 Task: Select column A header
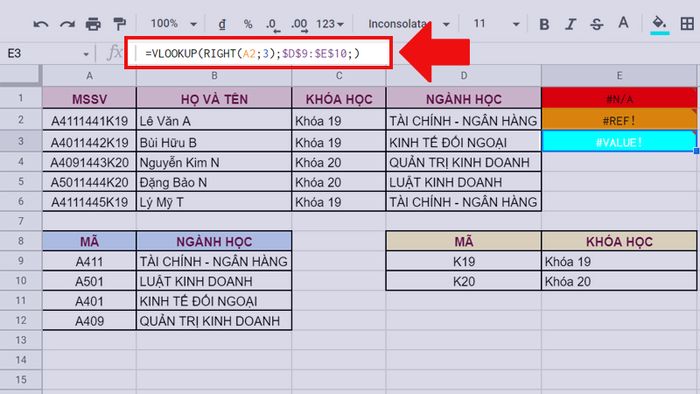pos(89,76)
